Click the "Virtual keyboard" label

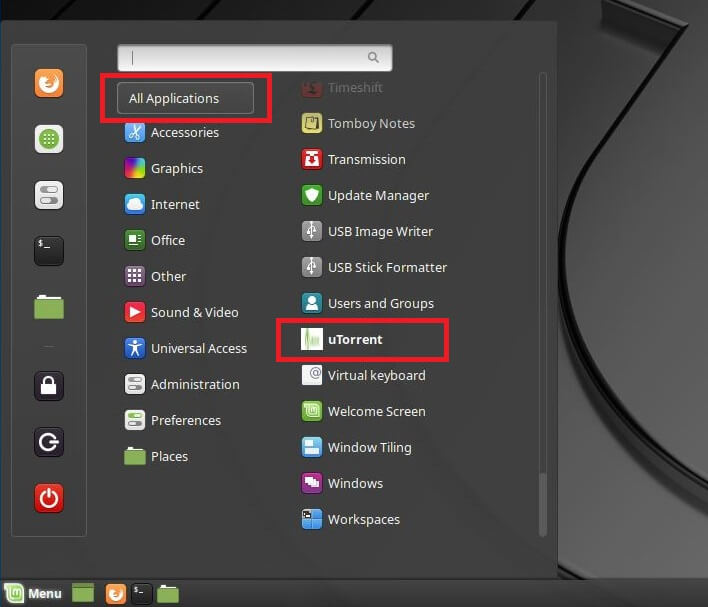click(x=377, y=375)
